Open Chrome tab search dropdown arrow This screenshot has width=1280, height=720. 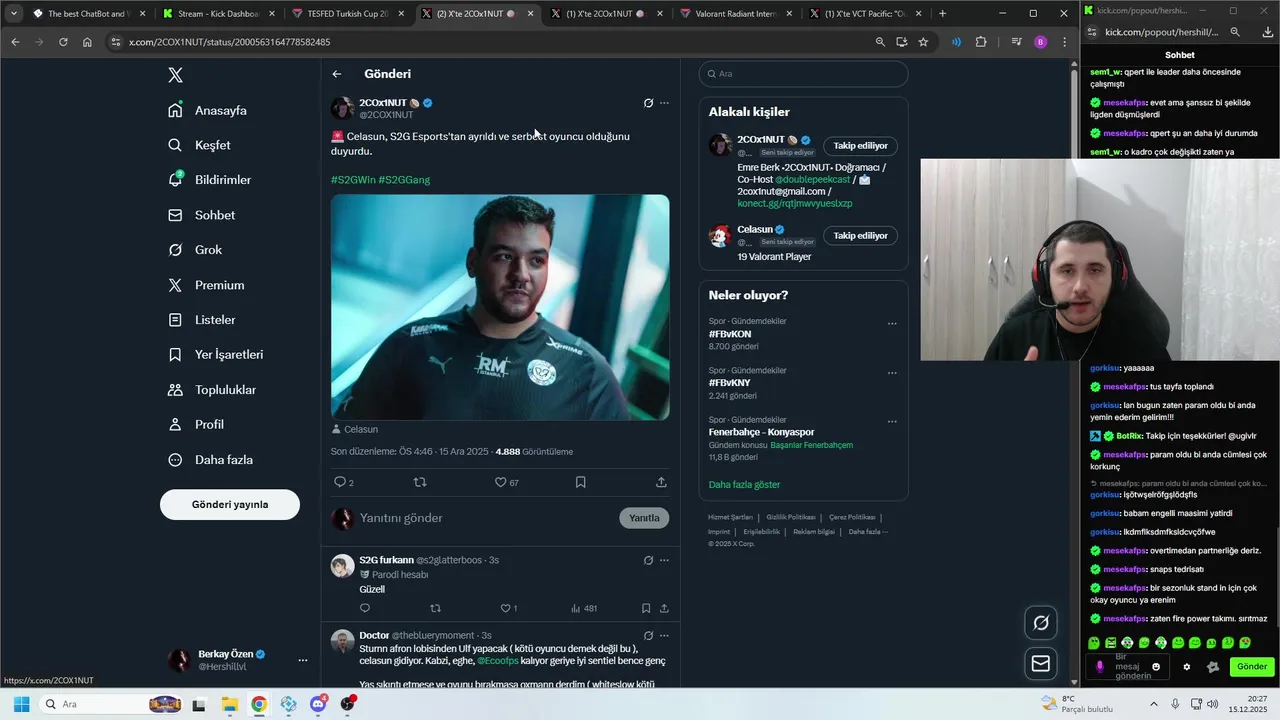coord(13,14)
